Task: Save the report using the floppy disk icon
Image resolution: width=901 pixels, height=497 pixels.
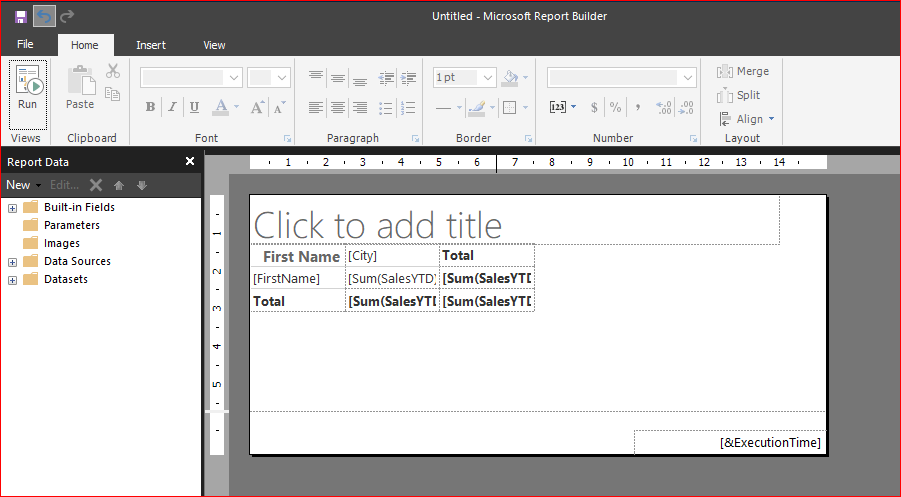Action: [x=20, y=16]
